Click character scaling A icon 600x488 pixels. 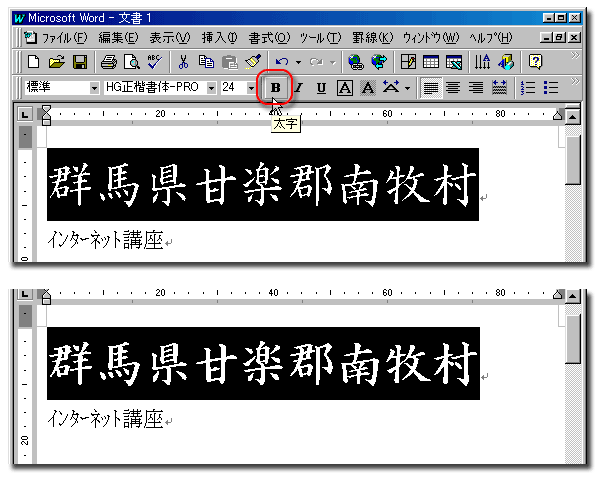coord(391,87)
